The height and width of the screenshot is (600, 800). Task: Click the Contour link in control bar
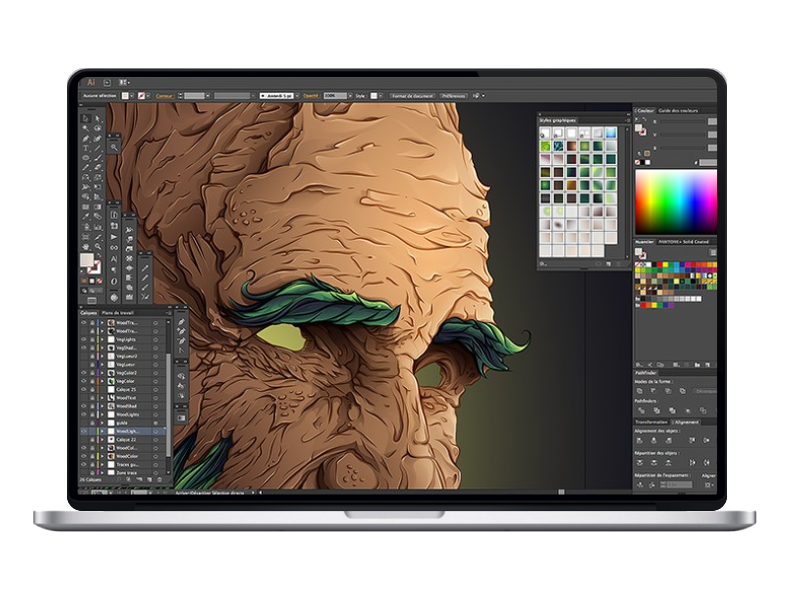164,96
